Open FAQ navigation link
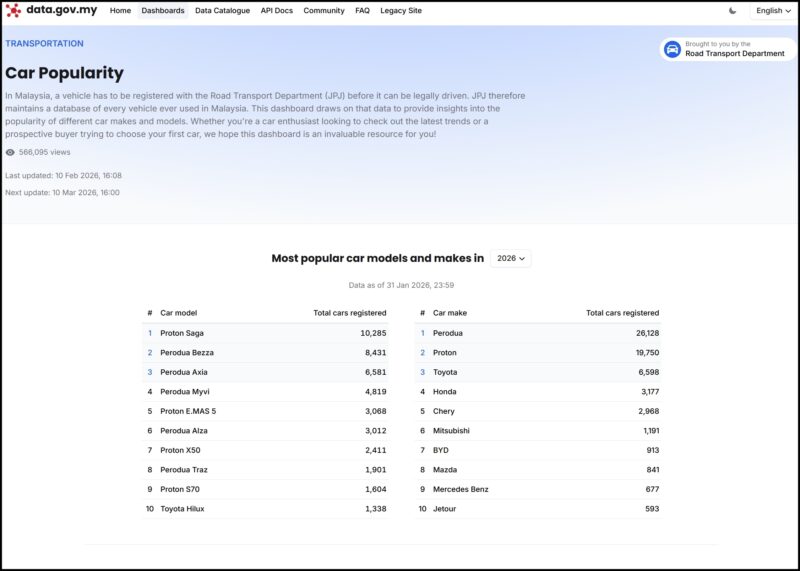The width and height of the screenshot is (800, 571). click(362, 11)
